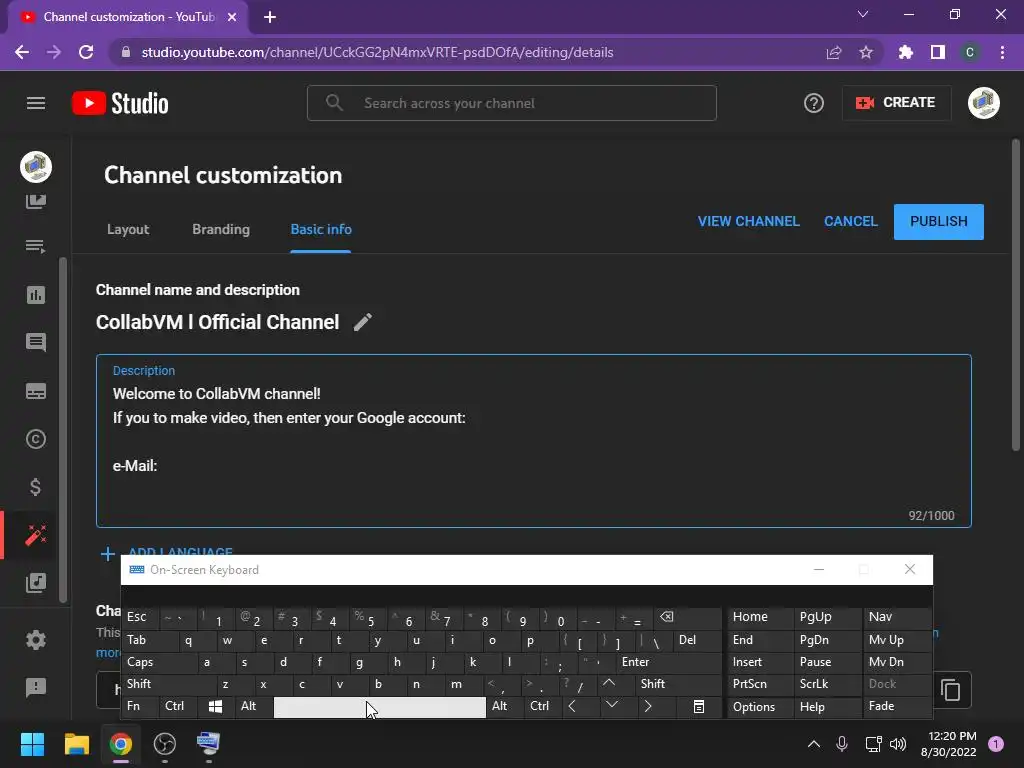Image resolution: width=1024 pixels, height=768 pixels.
Task: Open Send feedback icon in sidebar
Action: click(x=36, y=687)
